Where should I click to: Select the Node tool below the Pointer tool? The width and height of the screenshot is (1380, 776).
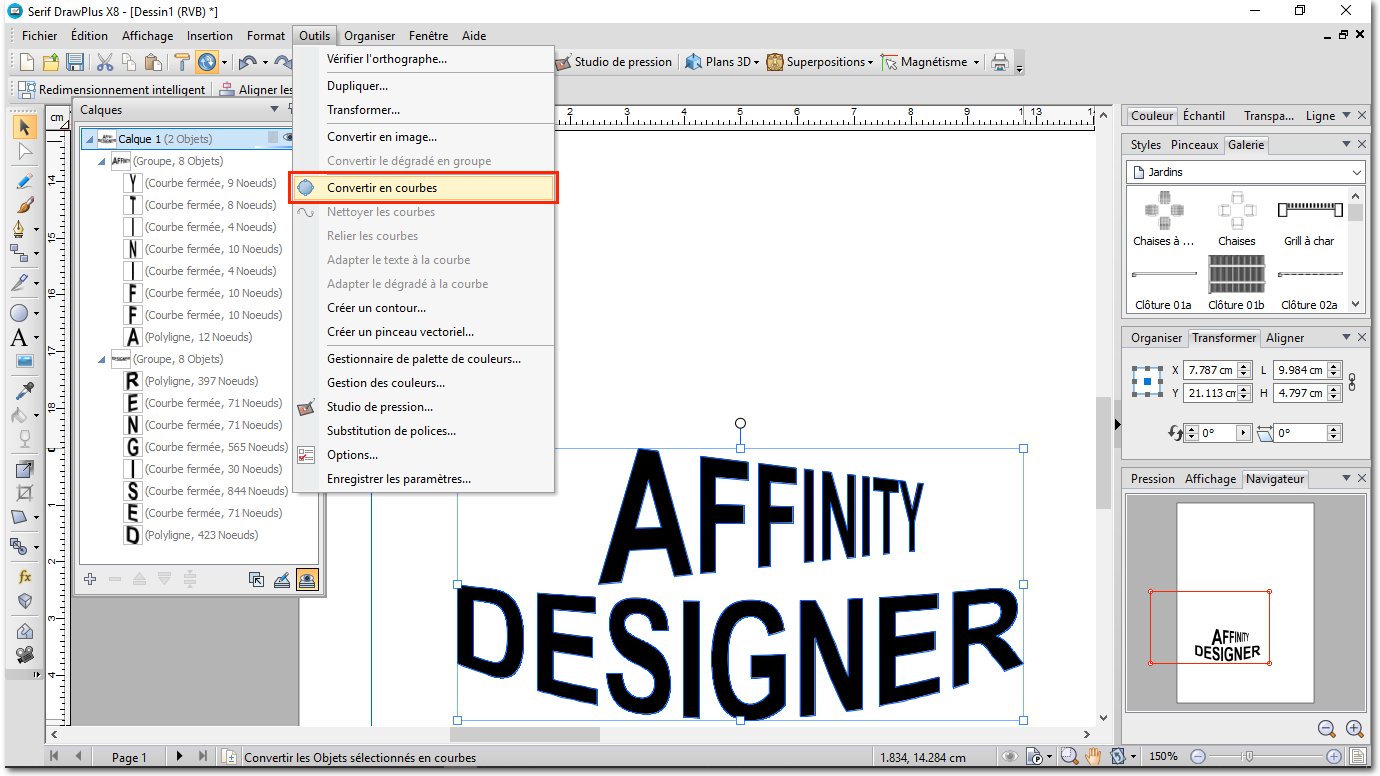[x=25, y=152]
